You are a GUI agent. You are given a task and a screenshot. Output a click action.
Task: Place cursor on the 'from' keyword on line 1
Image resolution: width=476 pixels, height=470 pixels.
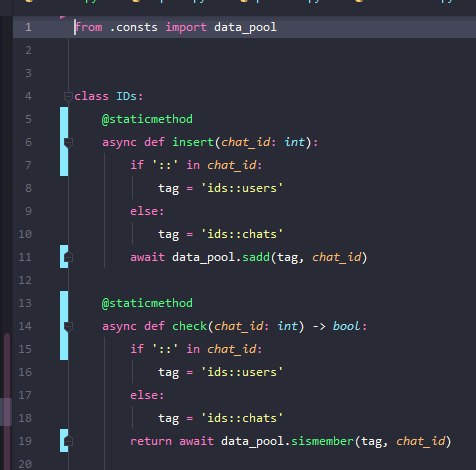[89, 27]
